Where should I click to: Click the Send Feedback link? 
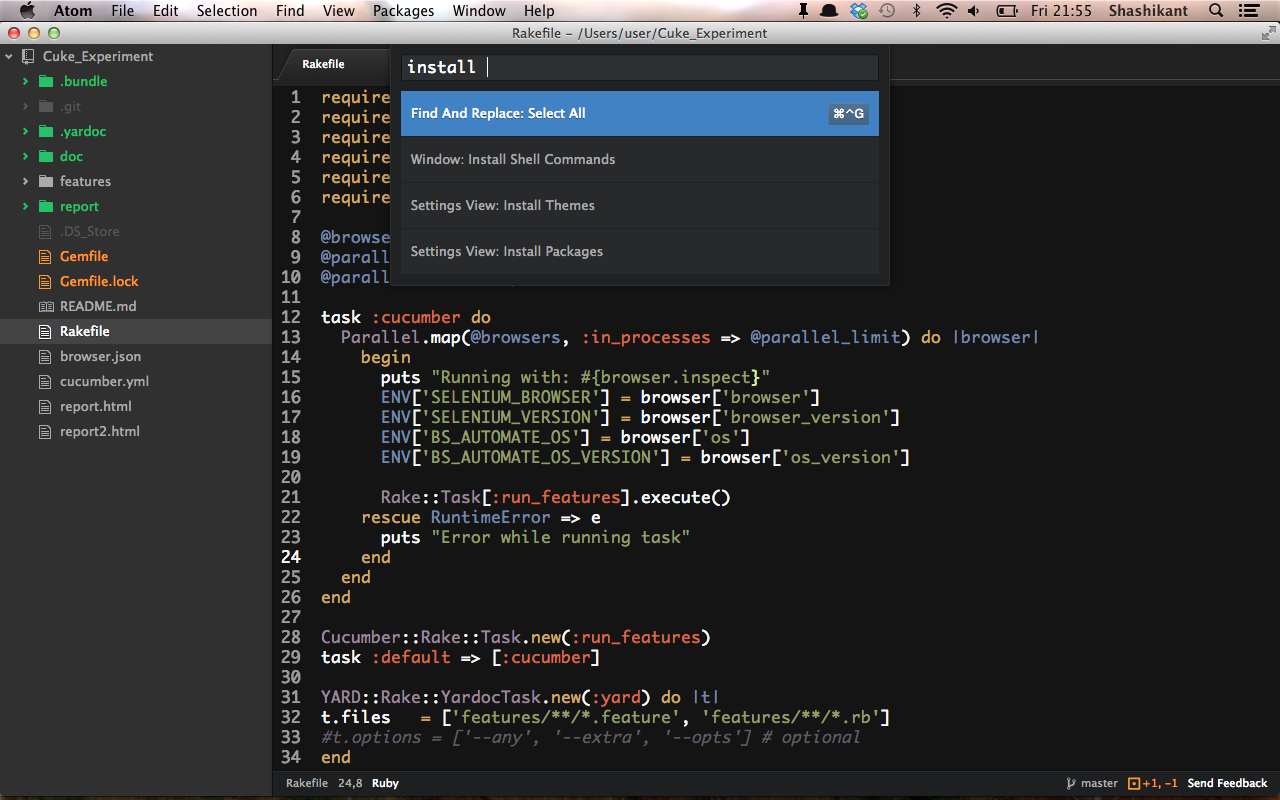1227,783
